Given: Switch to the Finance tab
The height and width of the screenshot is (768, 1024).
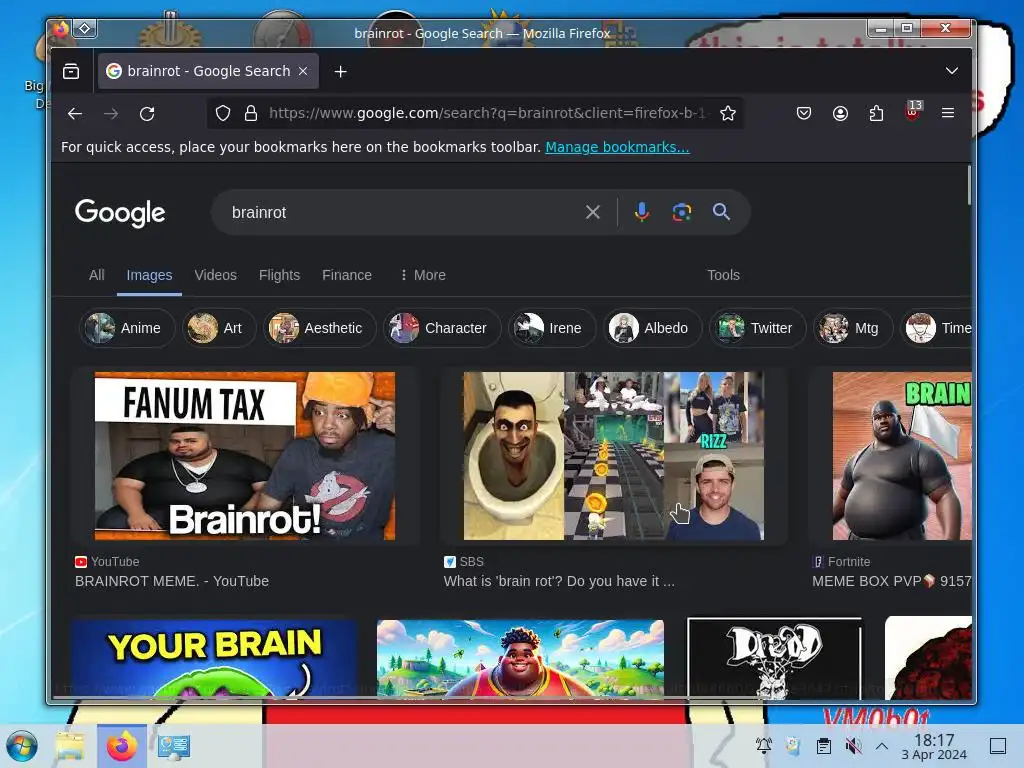Looking at the screenshot, I should 347,275.
